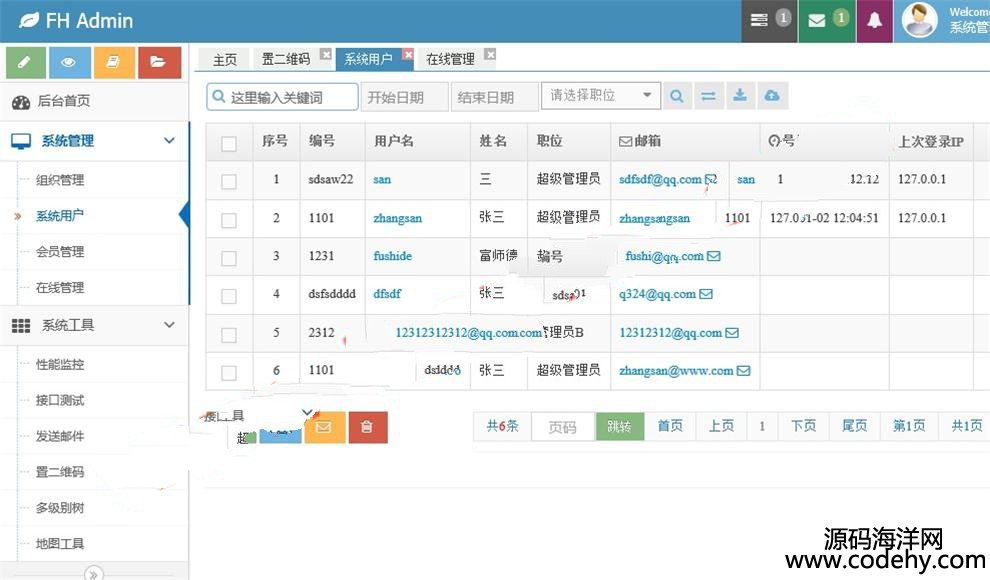
Task: Open 后台首页 in the sidebar
Action: (x=94, y=101)
